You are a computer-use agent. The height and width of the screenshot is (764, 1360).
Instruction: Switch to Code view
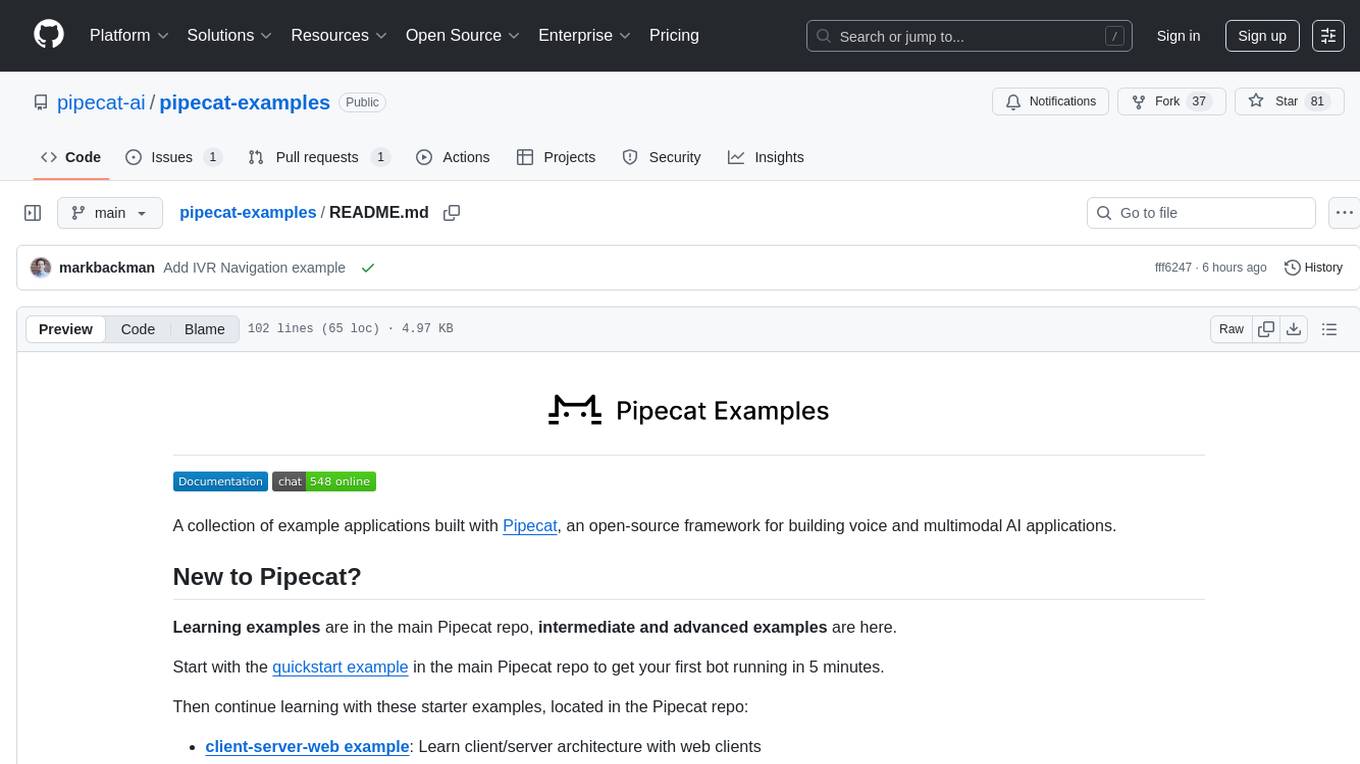pos(138,329)
